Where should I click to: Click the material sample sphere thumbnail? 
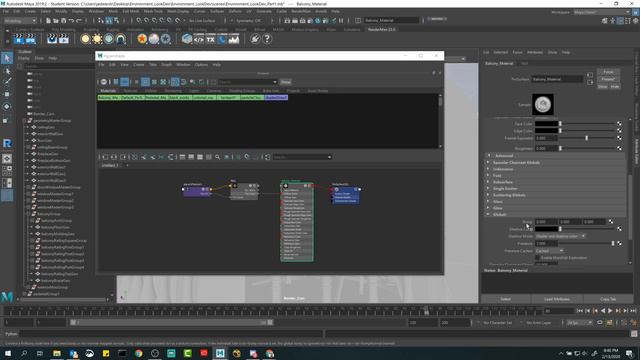pos(543,104)
